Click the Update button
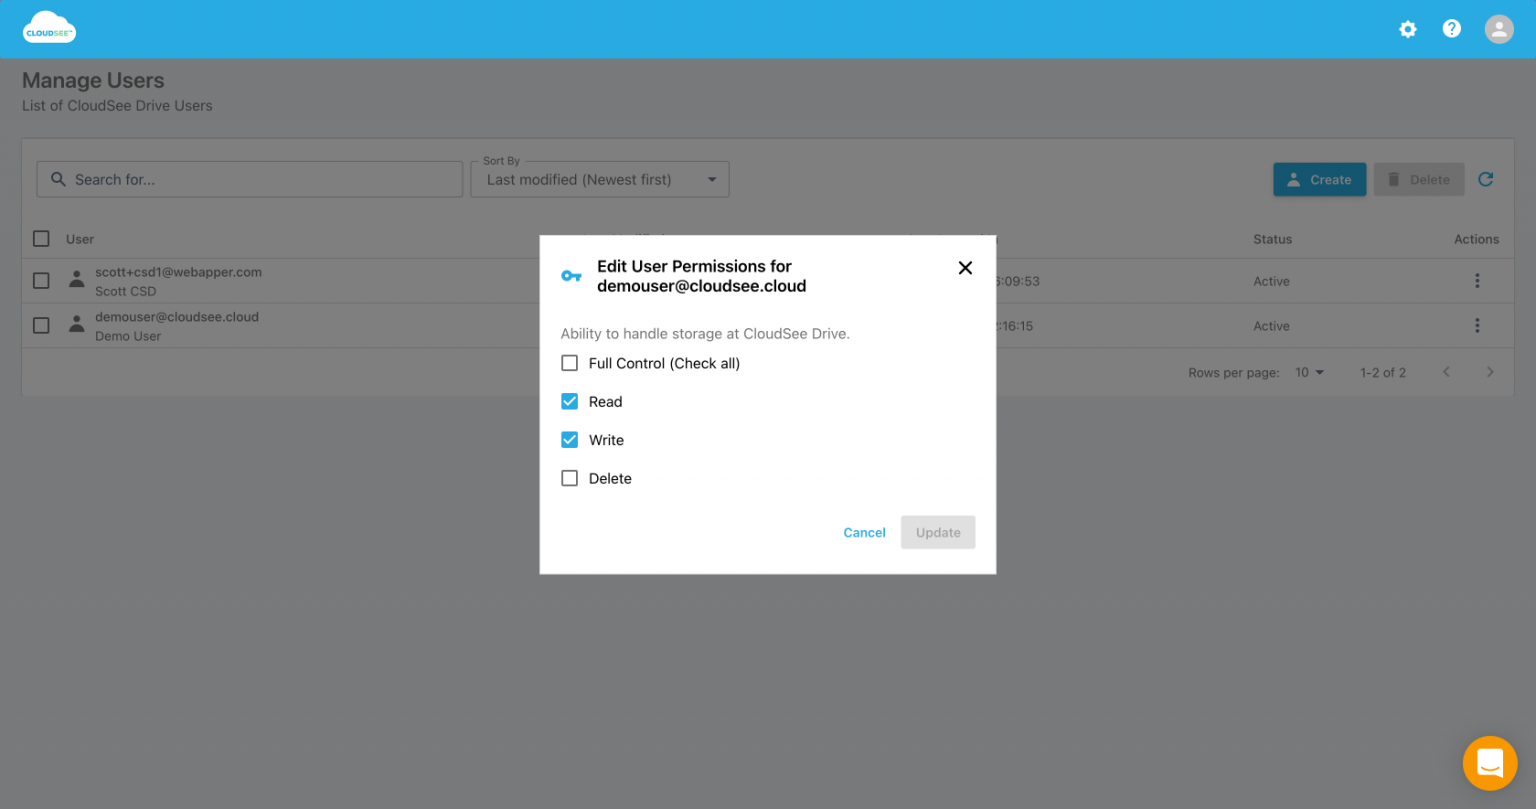 click(937, 532)
